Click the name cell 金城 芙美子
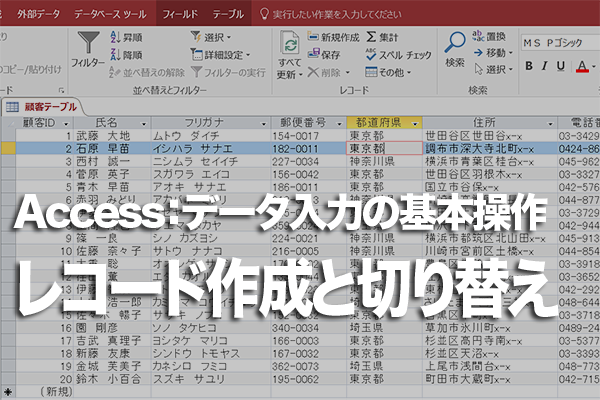The height and width of the screenshot is (400, 600). tap(112, 366)
